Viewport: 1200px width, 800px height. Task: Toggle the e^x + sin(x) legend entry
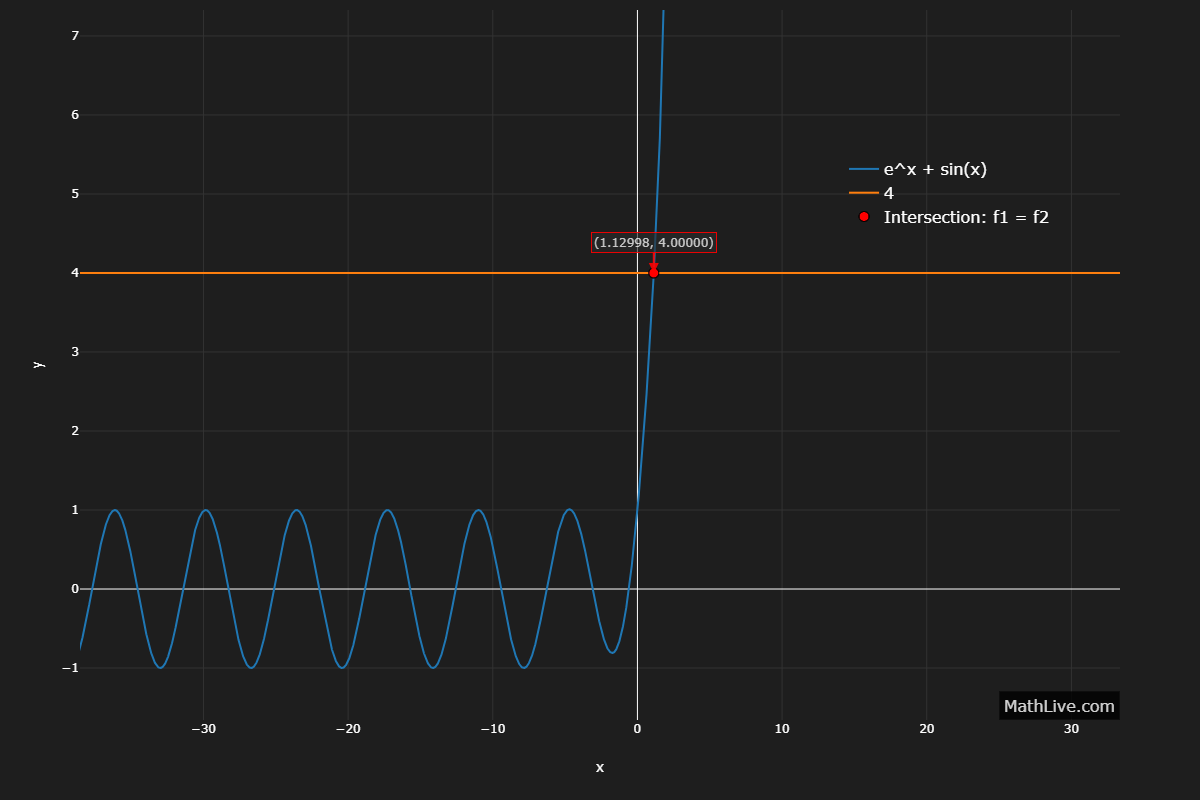click(934, 170)
